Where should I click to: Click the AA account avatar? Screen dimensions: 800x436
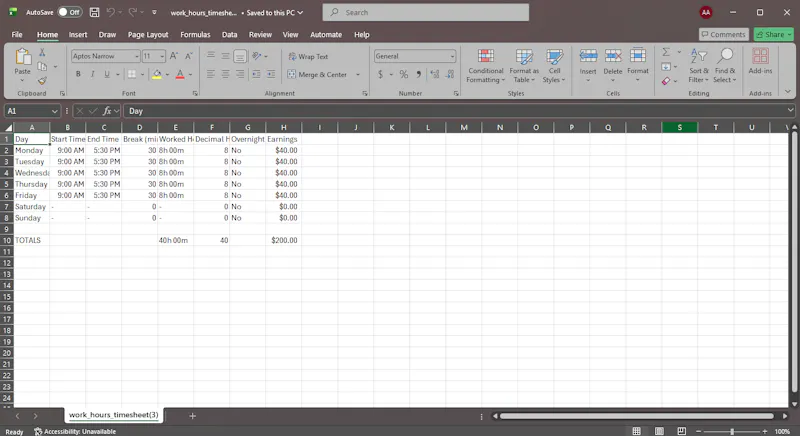click(706, 12)
